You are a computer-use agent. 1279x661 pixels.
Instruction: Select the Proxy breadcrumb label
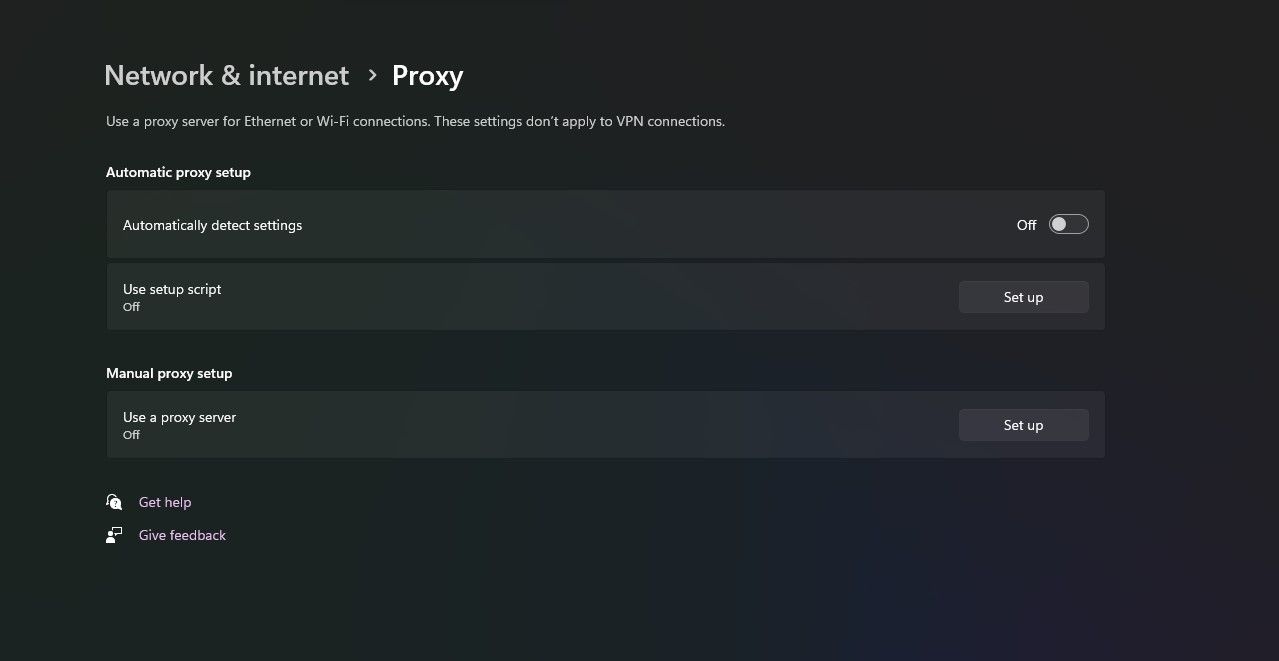coord(427,75)
